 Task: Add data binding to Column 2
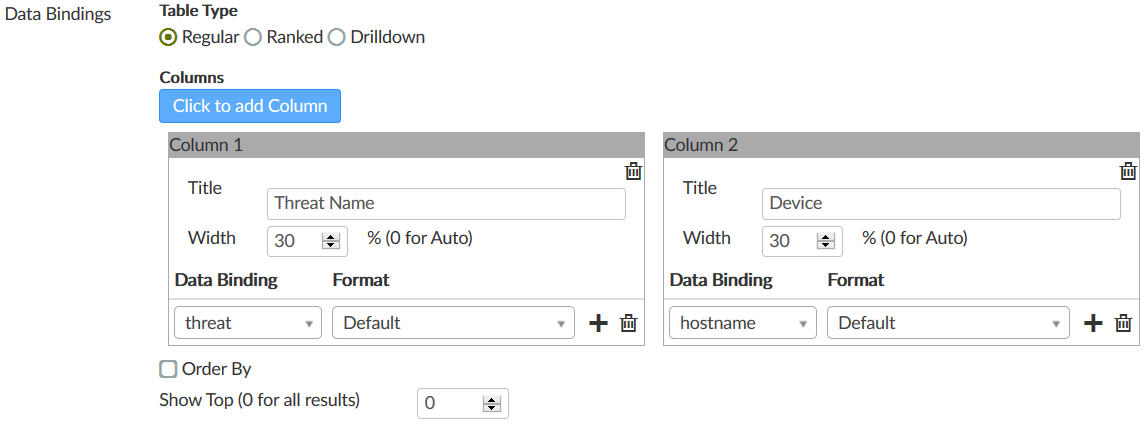[x=1093, y=323]
